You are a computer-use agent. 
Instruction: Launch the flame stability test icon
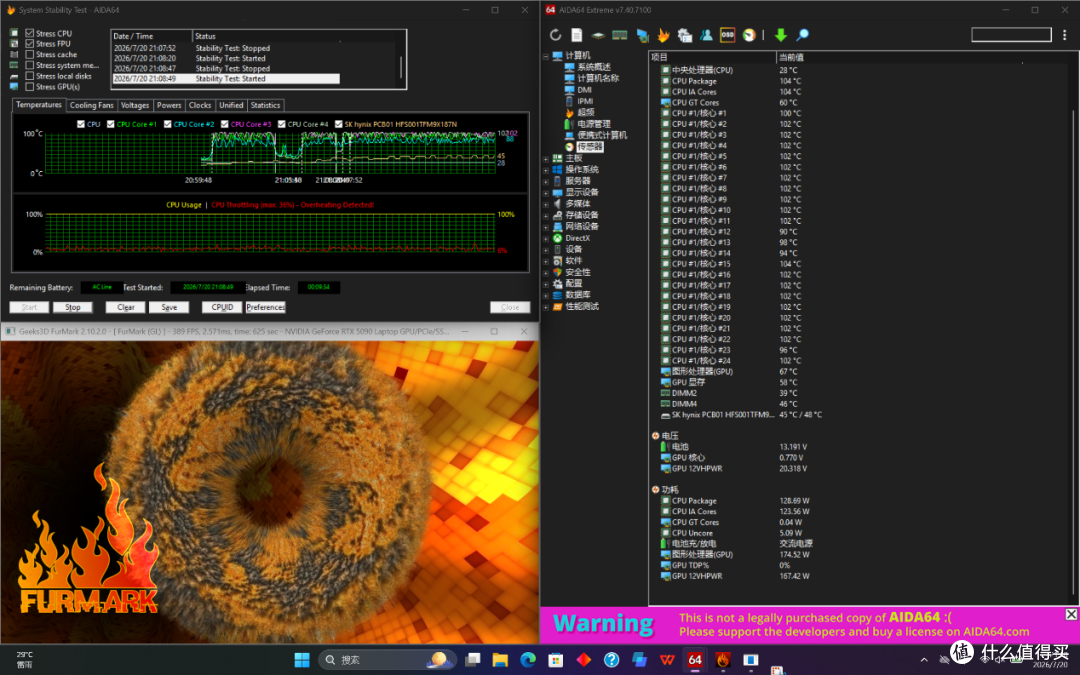pyautogui.click(x=663, y=35)
